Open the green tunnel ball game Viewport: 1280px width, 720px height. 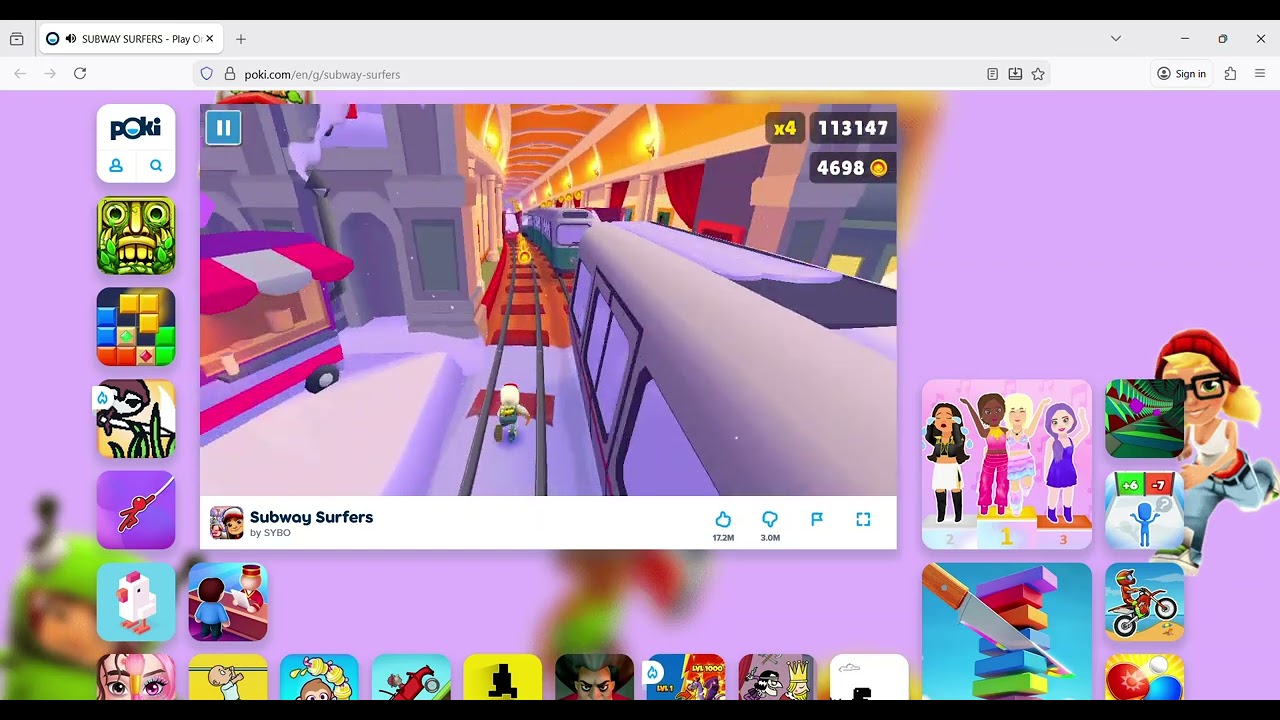pyautogui.click(x=1144, y=418)
